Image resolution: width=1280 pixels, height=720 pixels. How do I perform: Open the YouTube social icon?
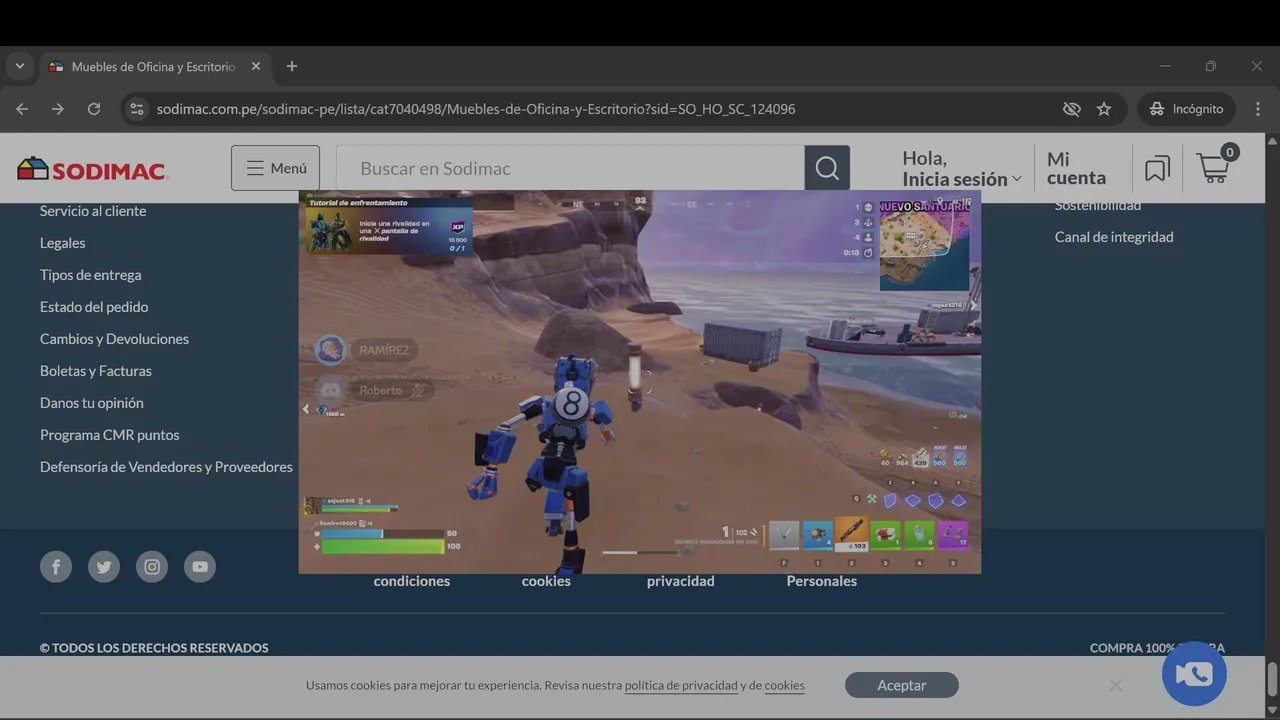(x=200, y=567)
